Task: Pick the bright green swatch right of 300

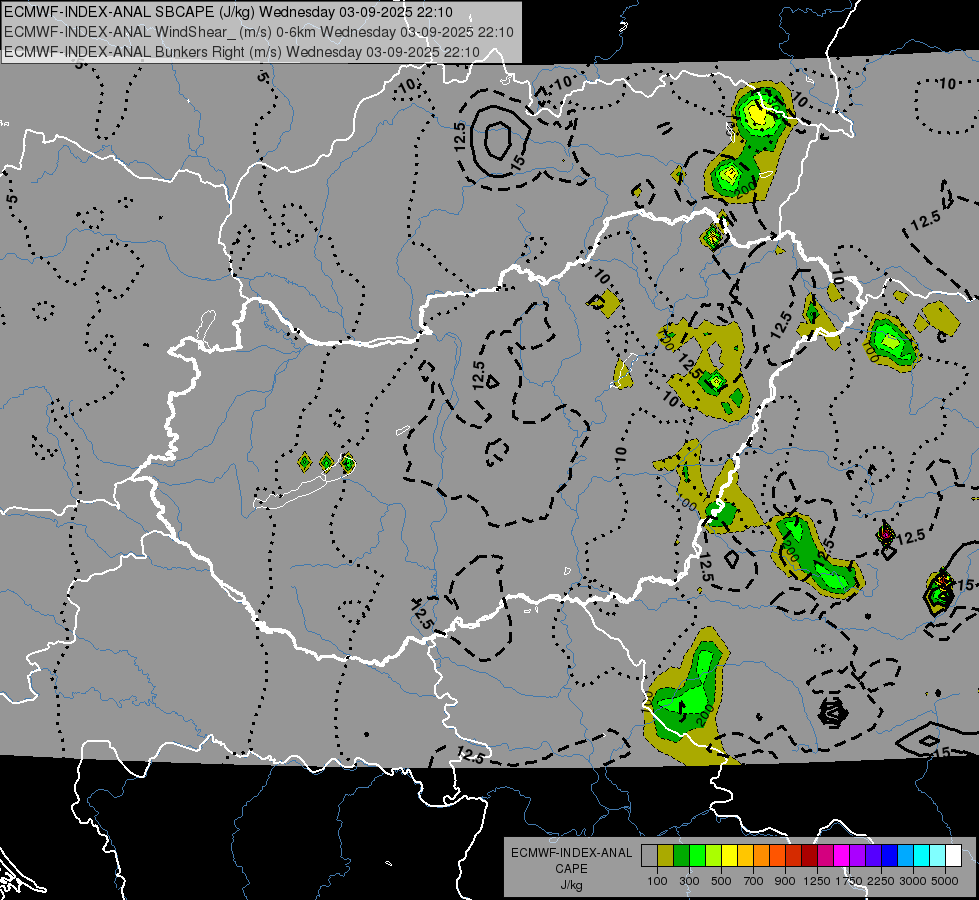Action: tap(697, 856)
